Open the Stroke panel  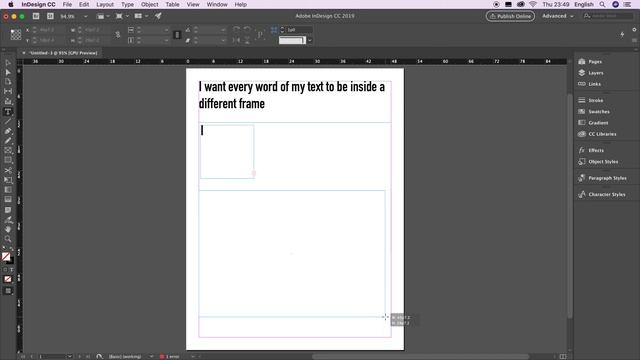pos(591,100)
